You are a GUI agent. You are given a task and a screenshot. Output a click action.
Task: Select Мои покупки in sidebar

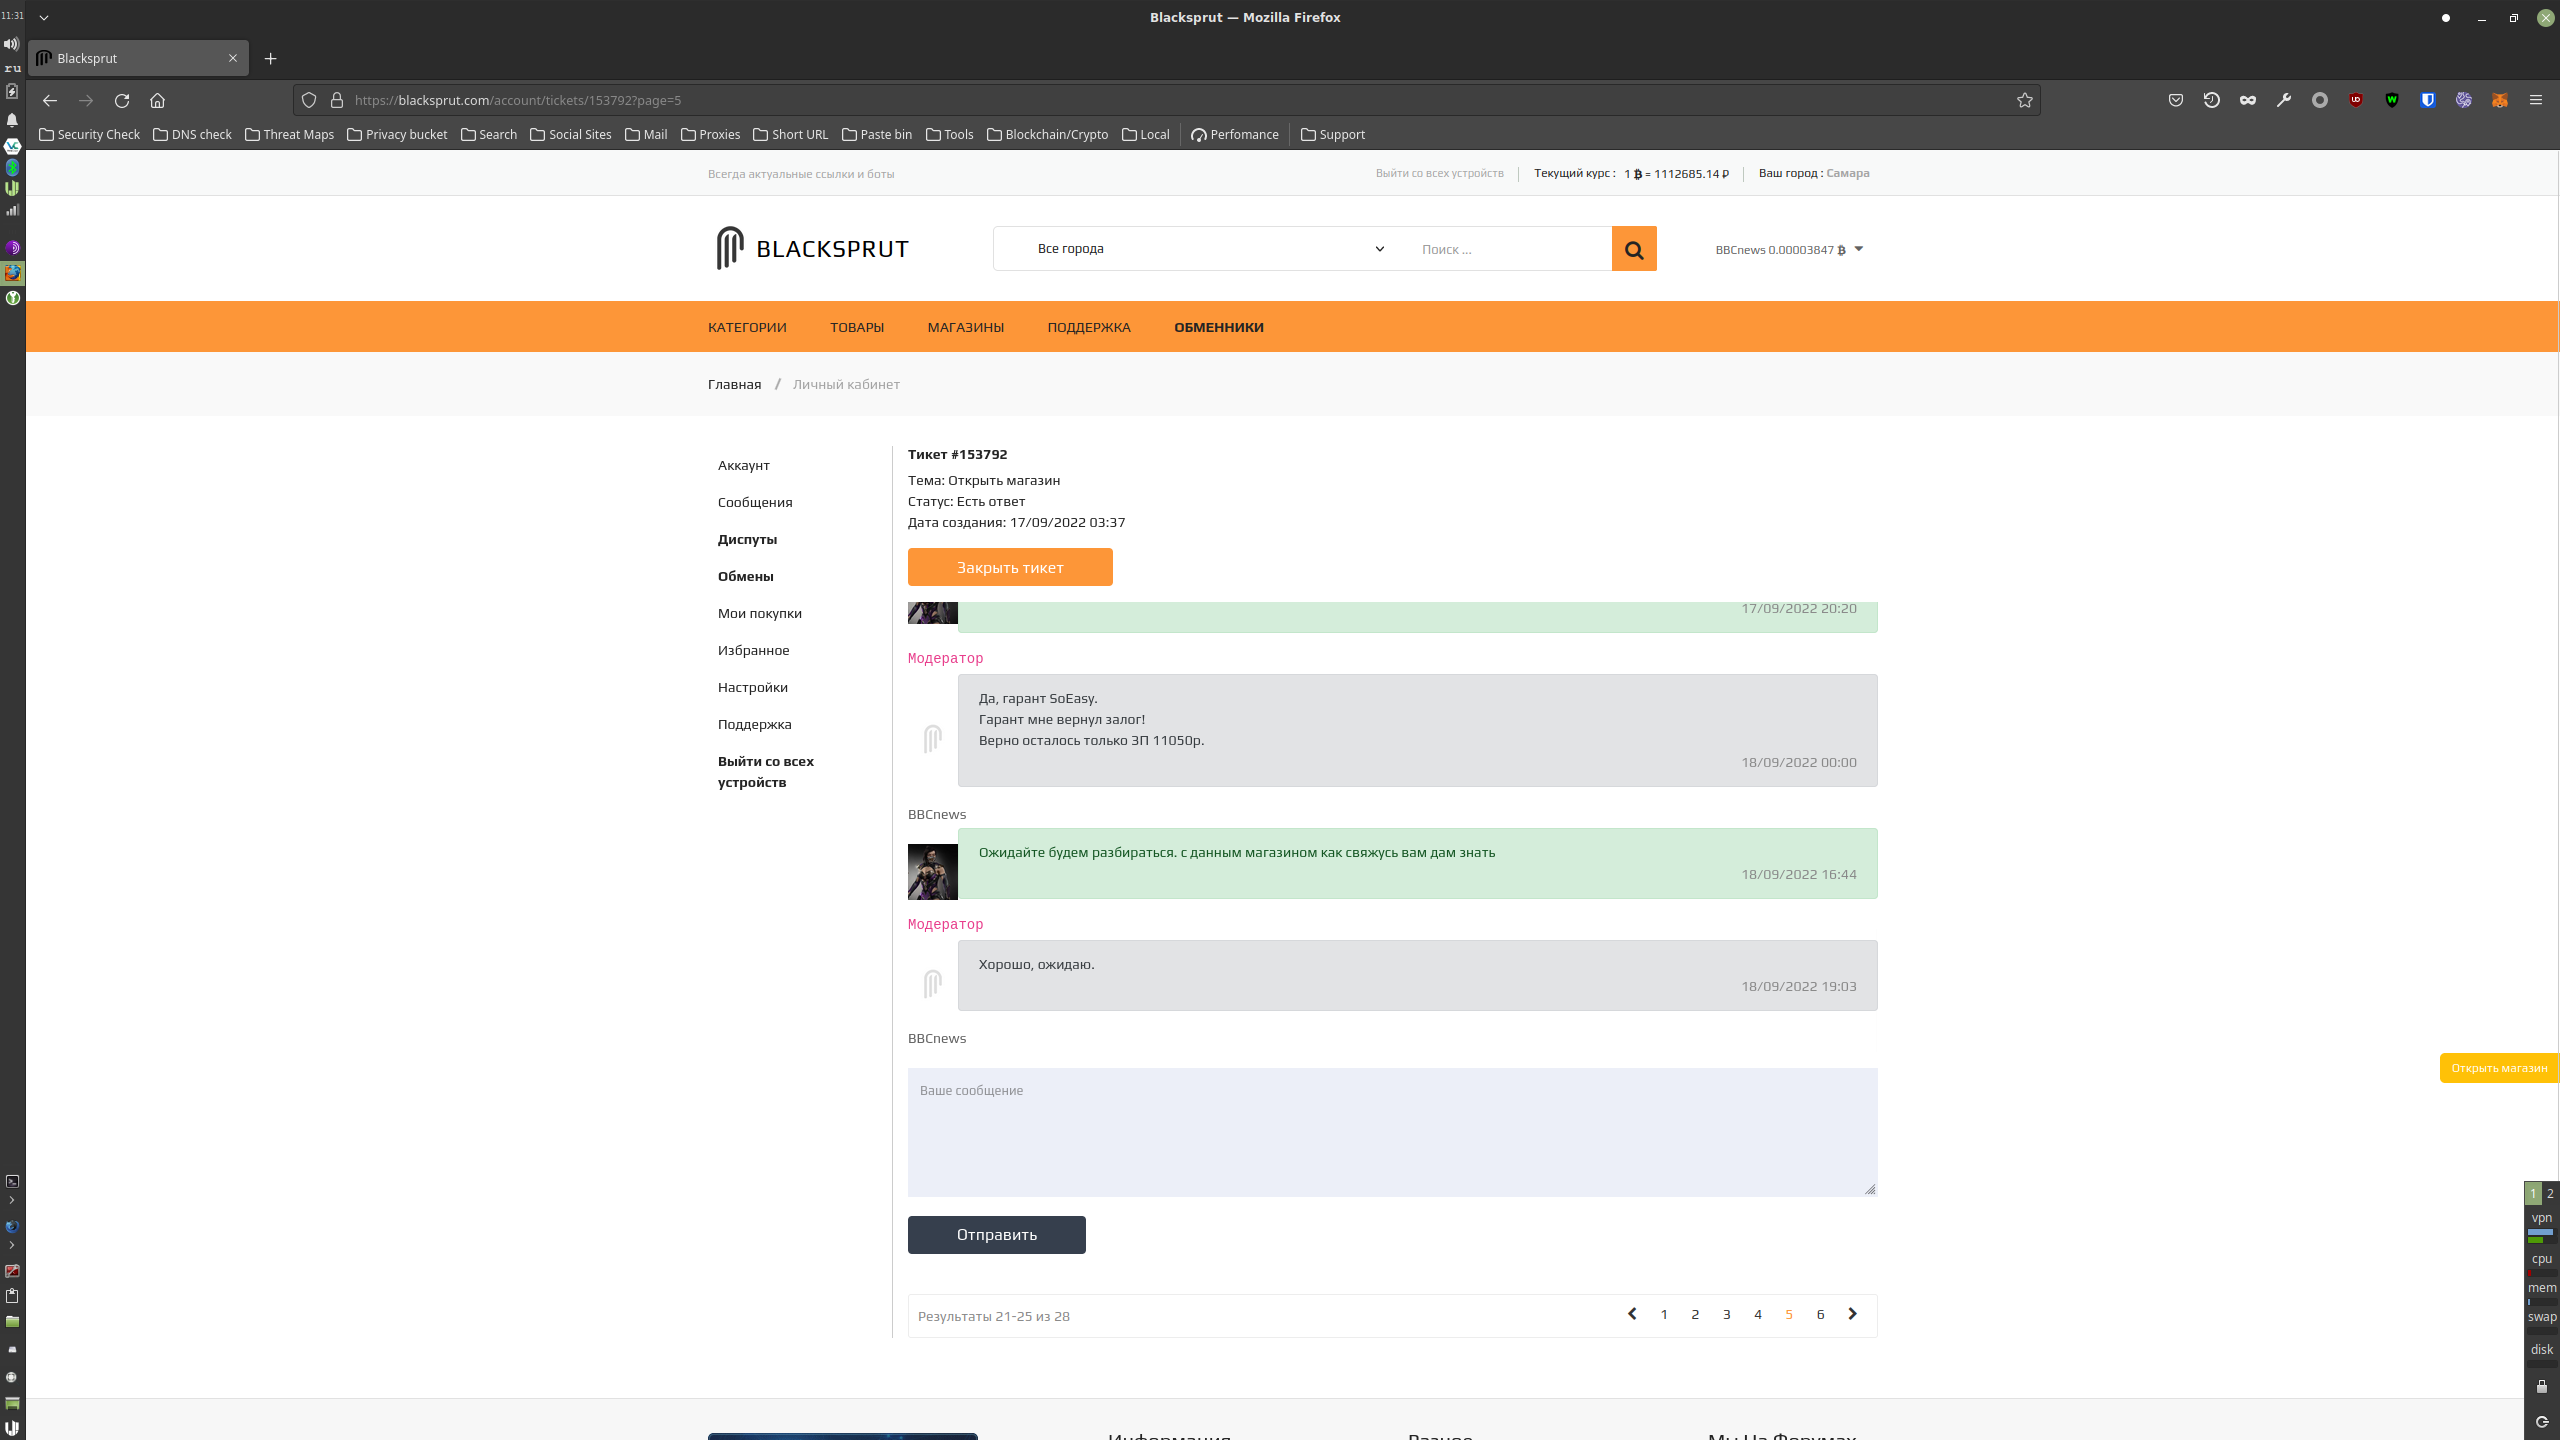760,613
